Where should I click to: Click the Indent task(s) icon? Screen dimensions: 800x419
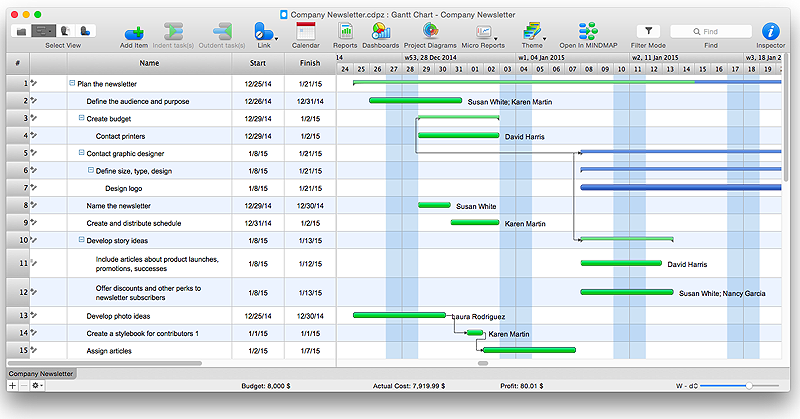coord(173,32)
